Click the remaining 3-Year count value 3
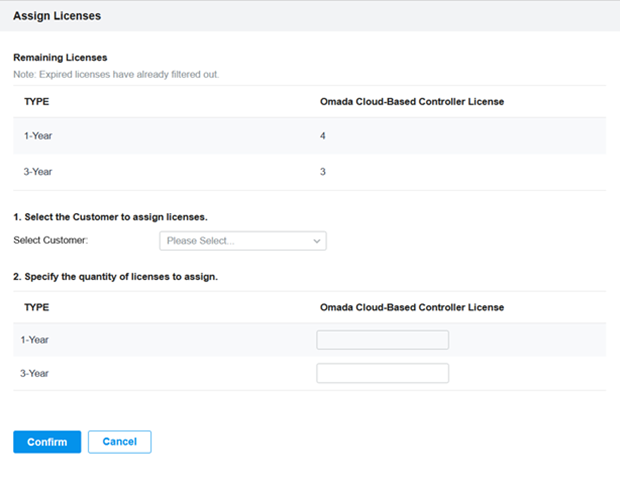The image size is (620, 477). [x=323, y=172]
